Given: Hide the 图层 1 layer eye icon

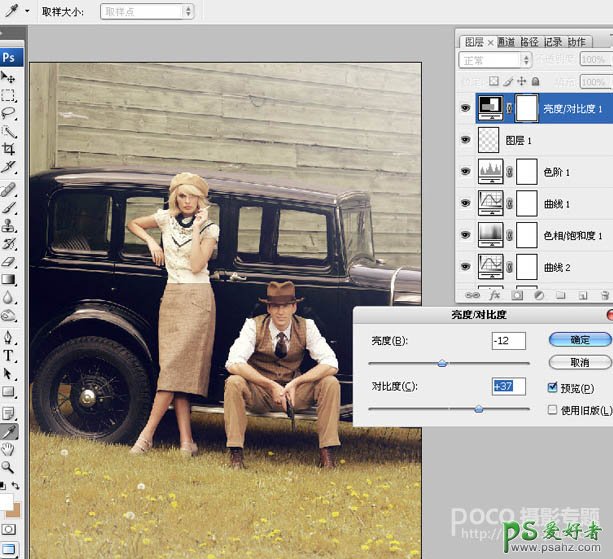Looking at the screenshot, I should click(x=465, y=140).
